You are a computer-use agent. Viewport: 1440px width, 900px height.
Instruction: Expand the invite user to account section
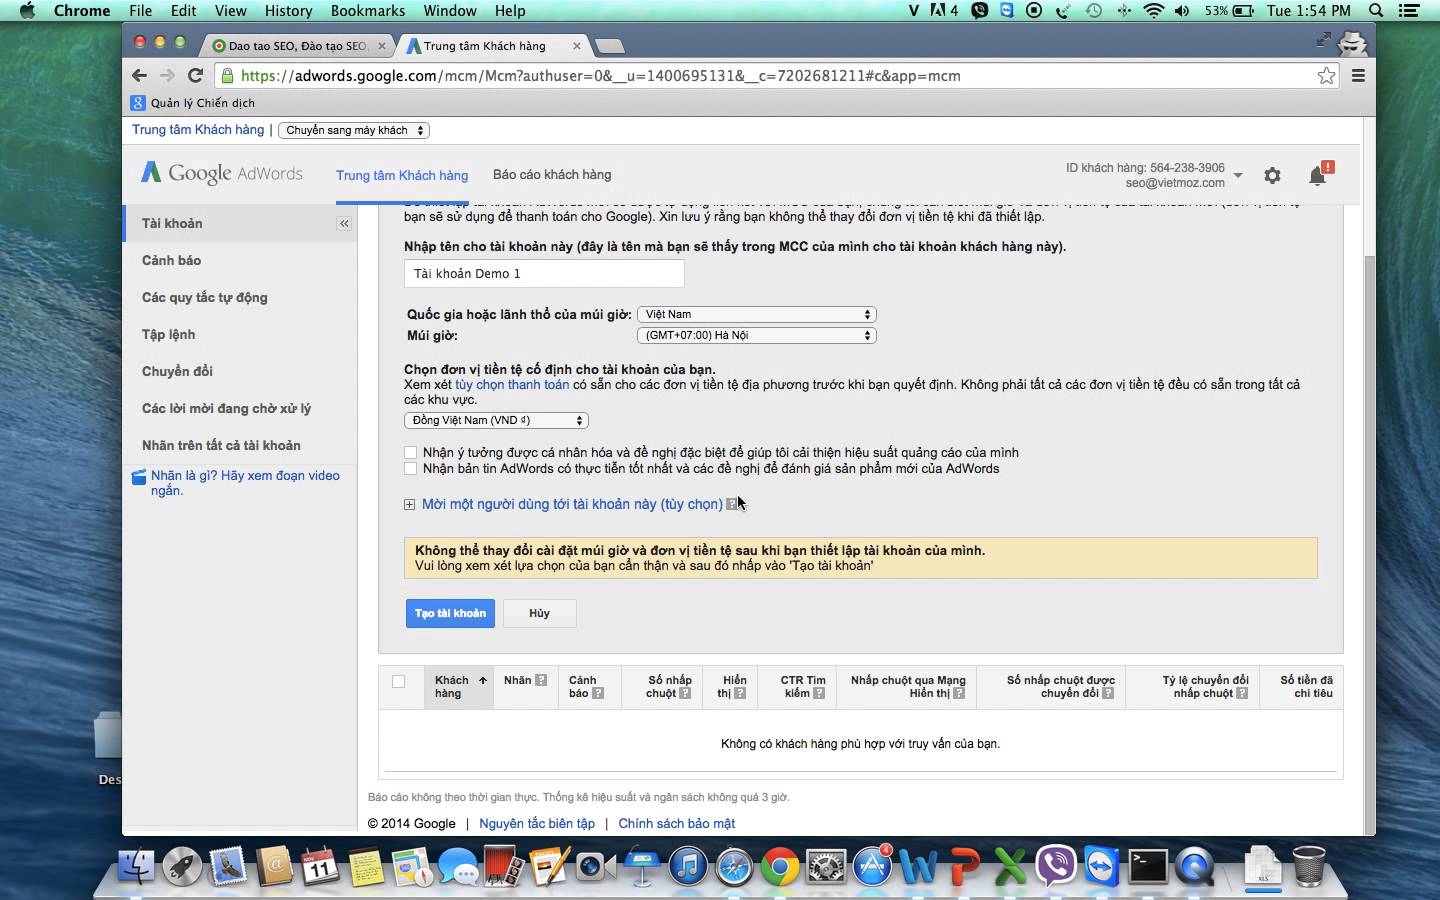(409, 505)
